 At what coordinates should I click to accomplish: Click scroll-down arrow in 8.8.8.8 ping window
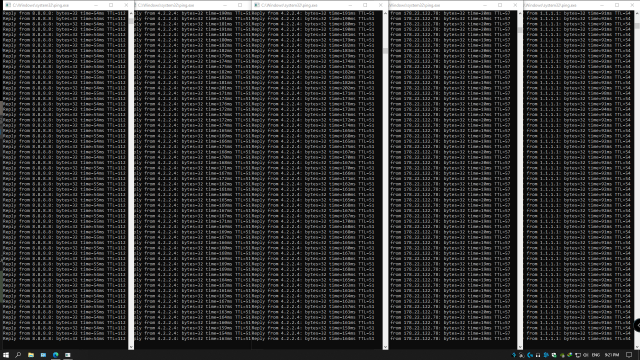tap(131, 347)
